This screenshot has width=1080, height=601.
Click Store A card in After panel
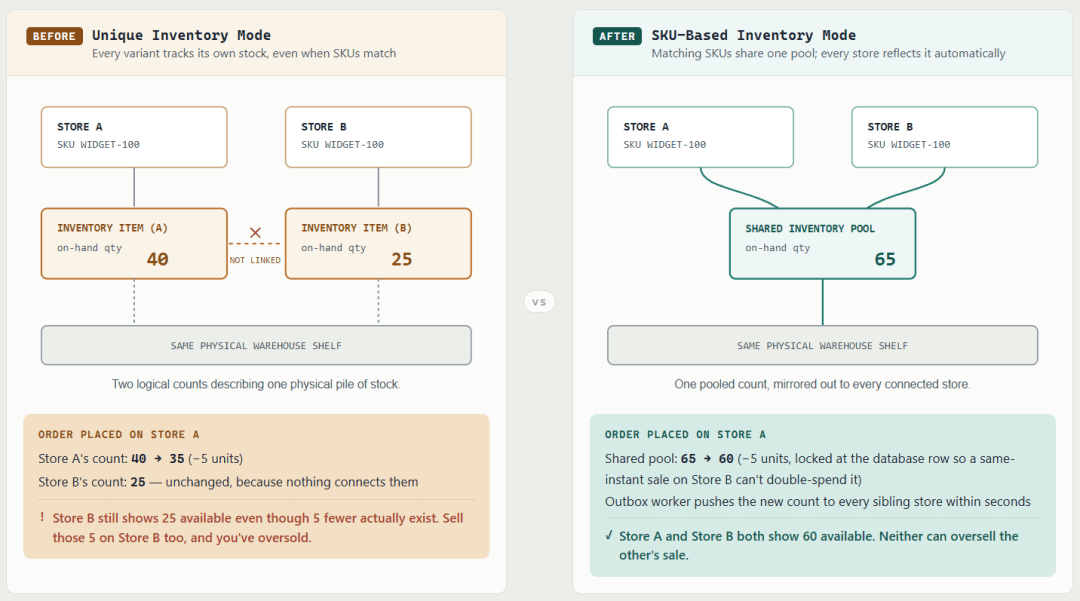[700, 137]
